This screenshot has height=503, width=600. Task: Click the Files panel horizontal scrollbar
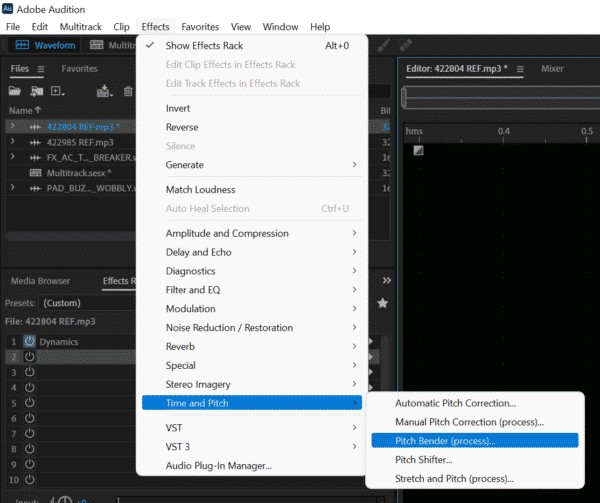coord(71,236)
